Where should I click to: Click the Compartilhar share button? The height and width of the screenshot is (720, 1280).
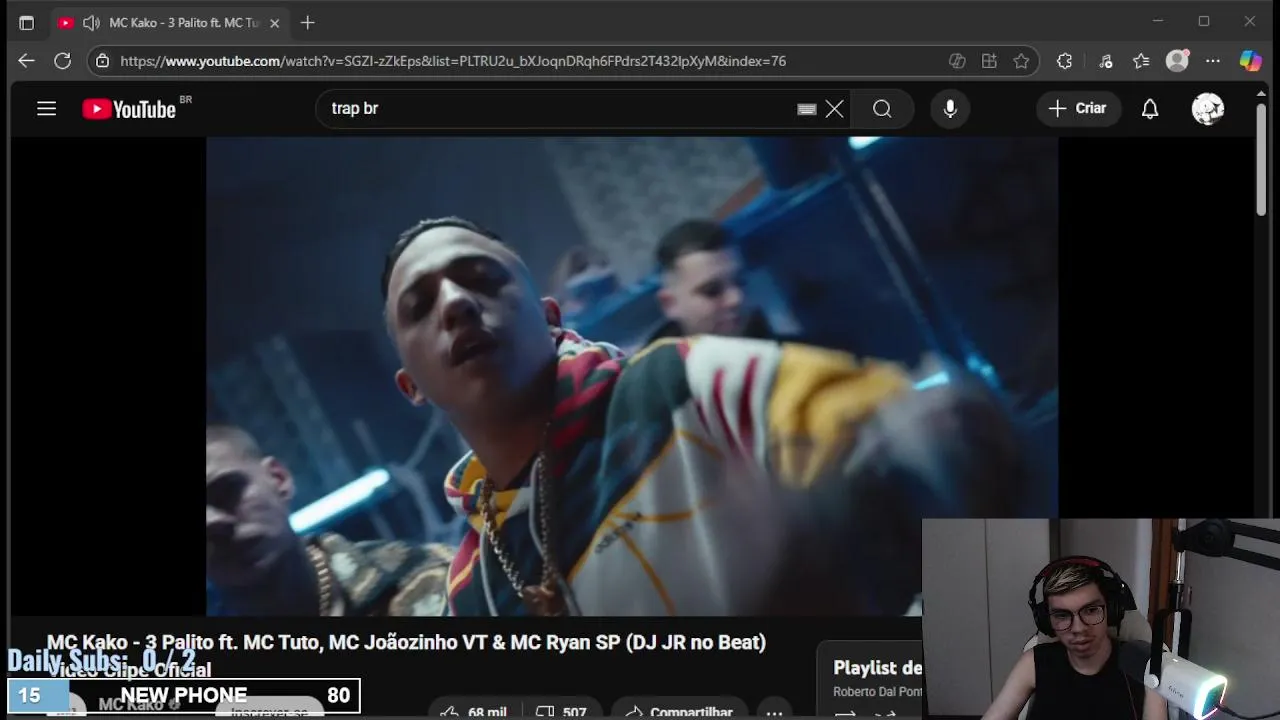tap(679, 711)
